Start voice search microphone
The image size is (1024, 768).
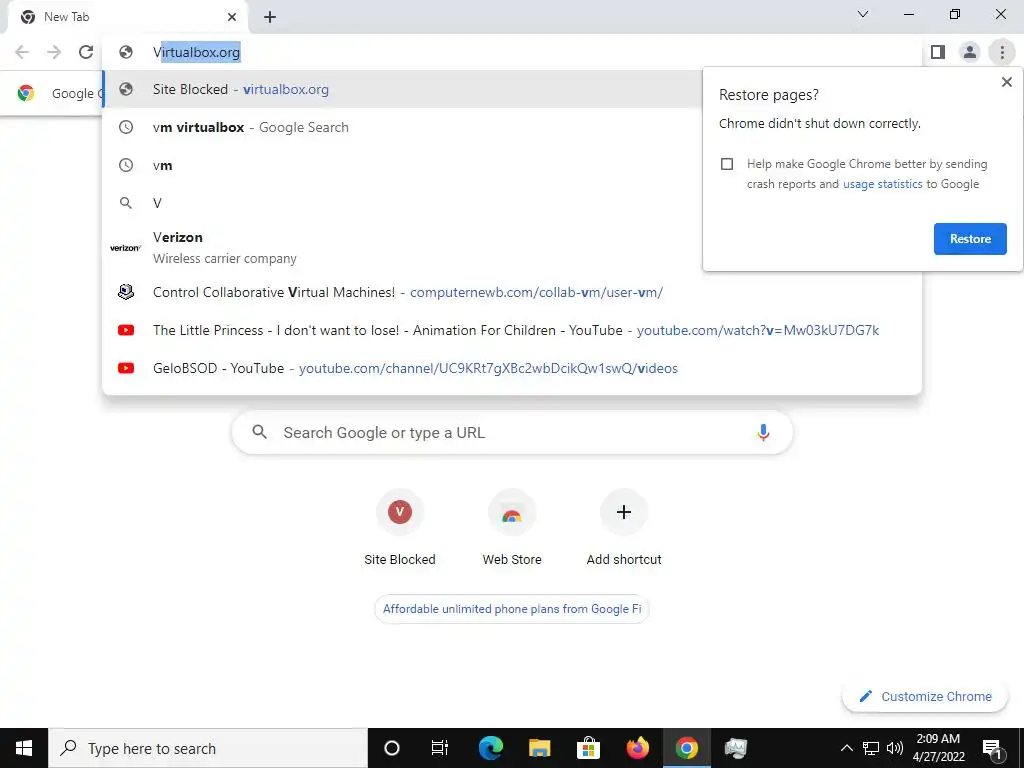tap(763, 432)
